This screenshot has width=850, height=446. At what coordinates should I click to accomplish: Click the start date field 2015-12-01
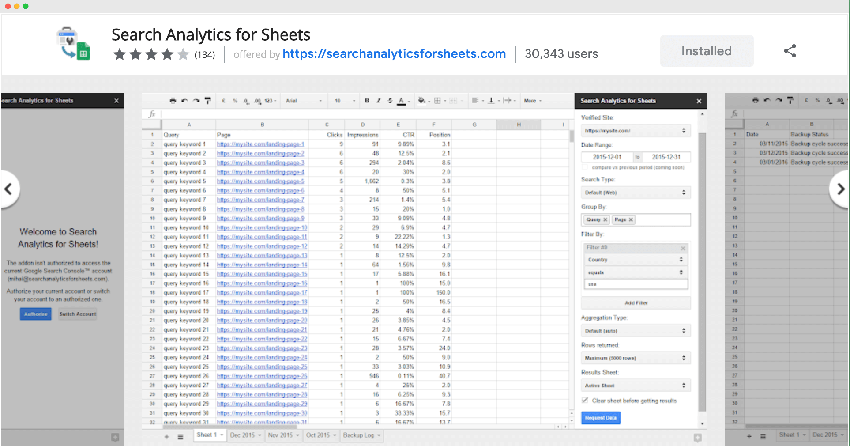[x=606, y=156]
